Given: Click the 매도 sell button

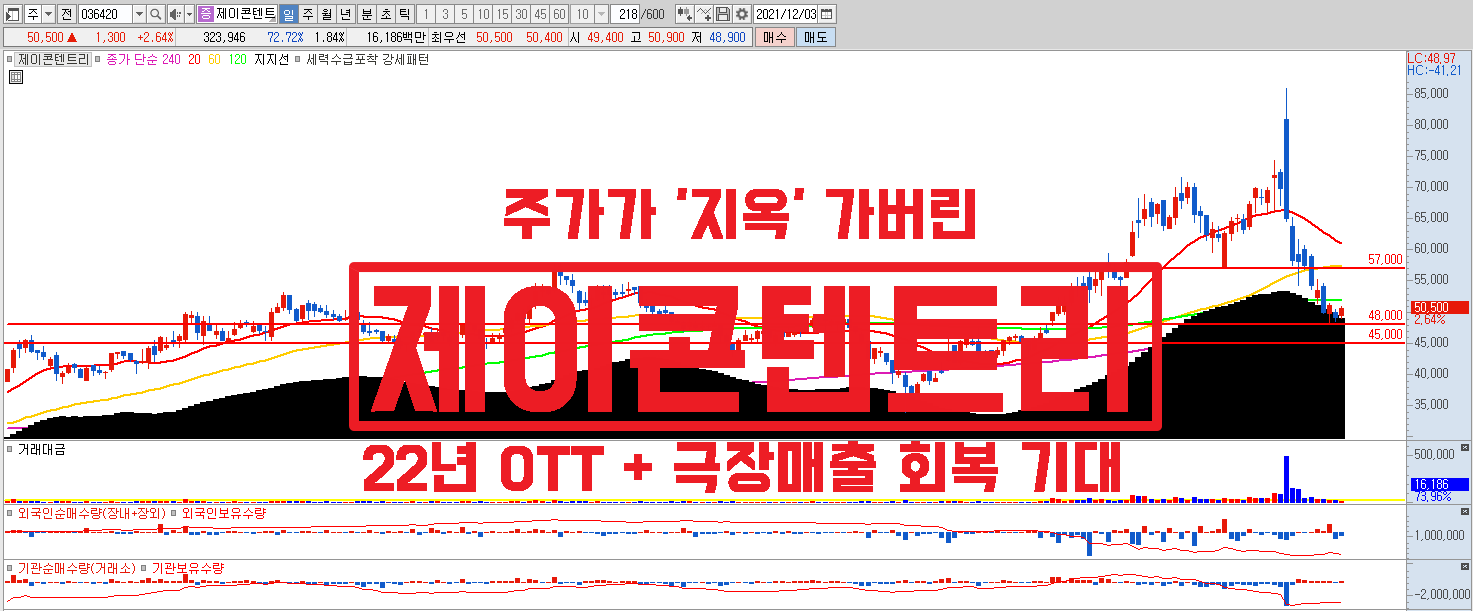Looking at the screenshot, I should click(x=815, y=37).
